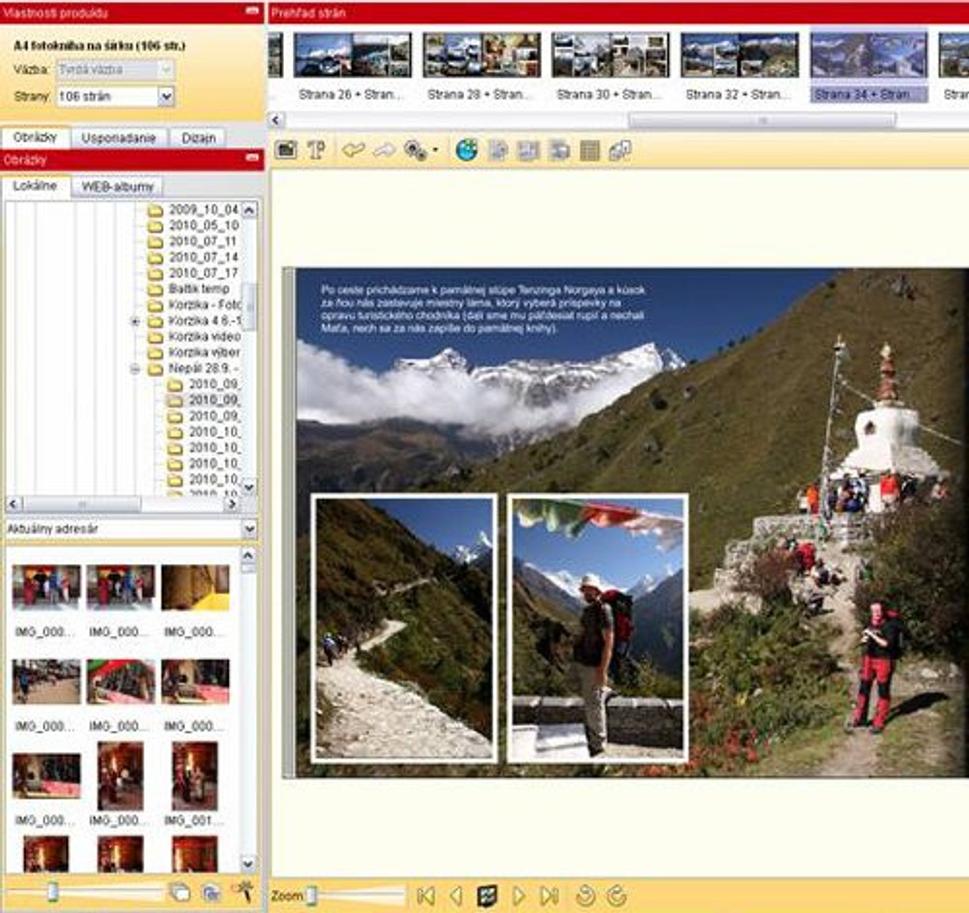Image resolution: width=969 pixels, height=913 pixels.
Task: Select the white text block on the page
Action: 483,309
